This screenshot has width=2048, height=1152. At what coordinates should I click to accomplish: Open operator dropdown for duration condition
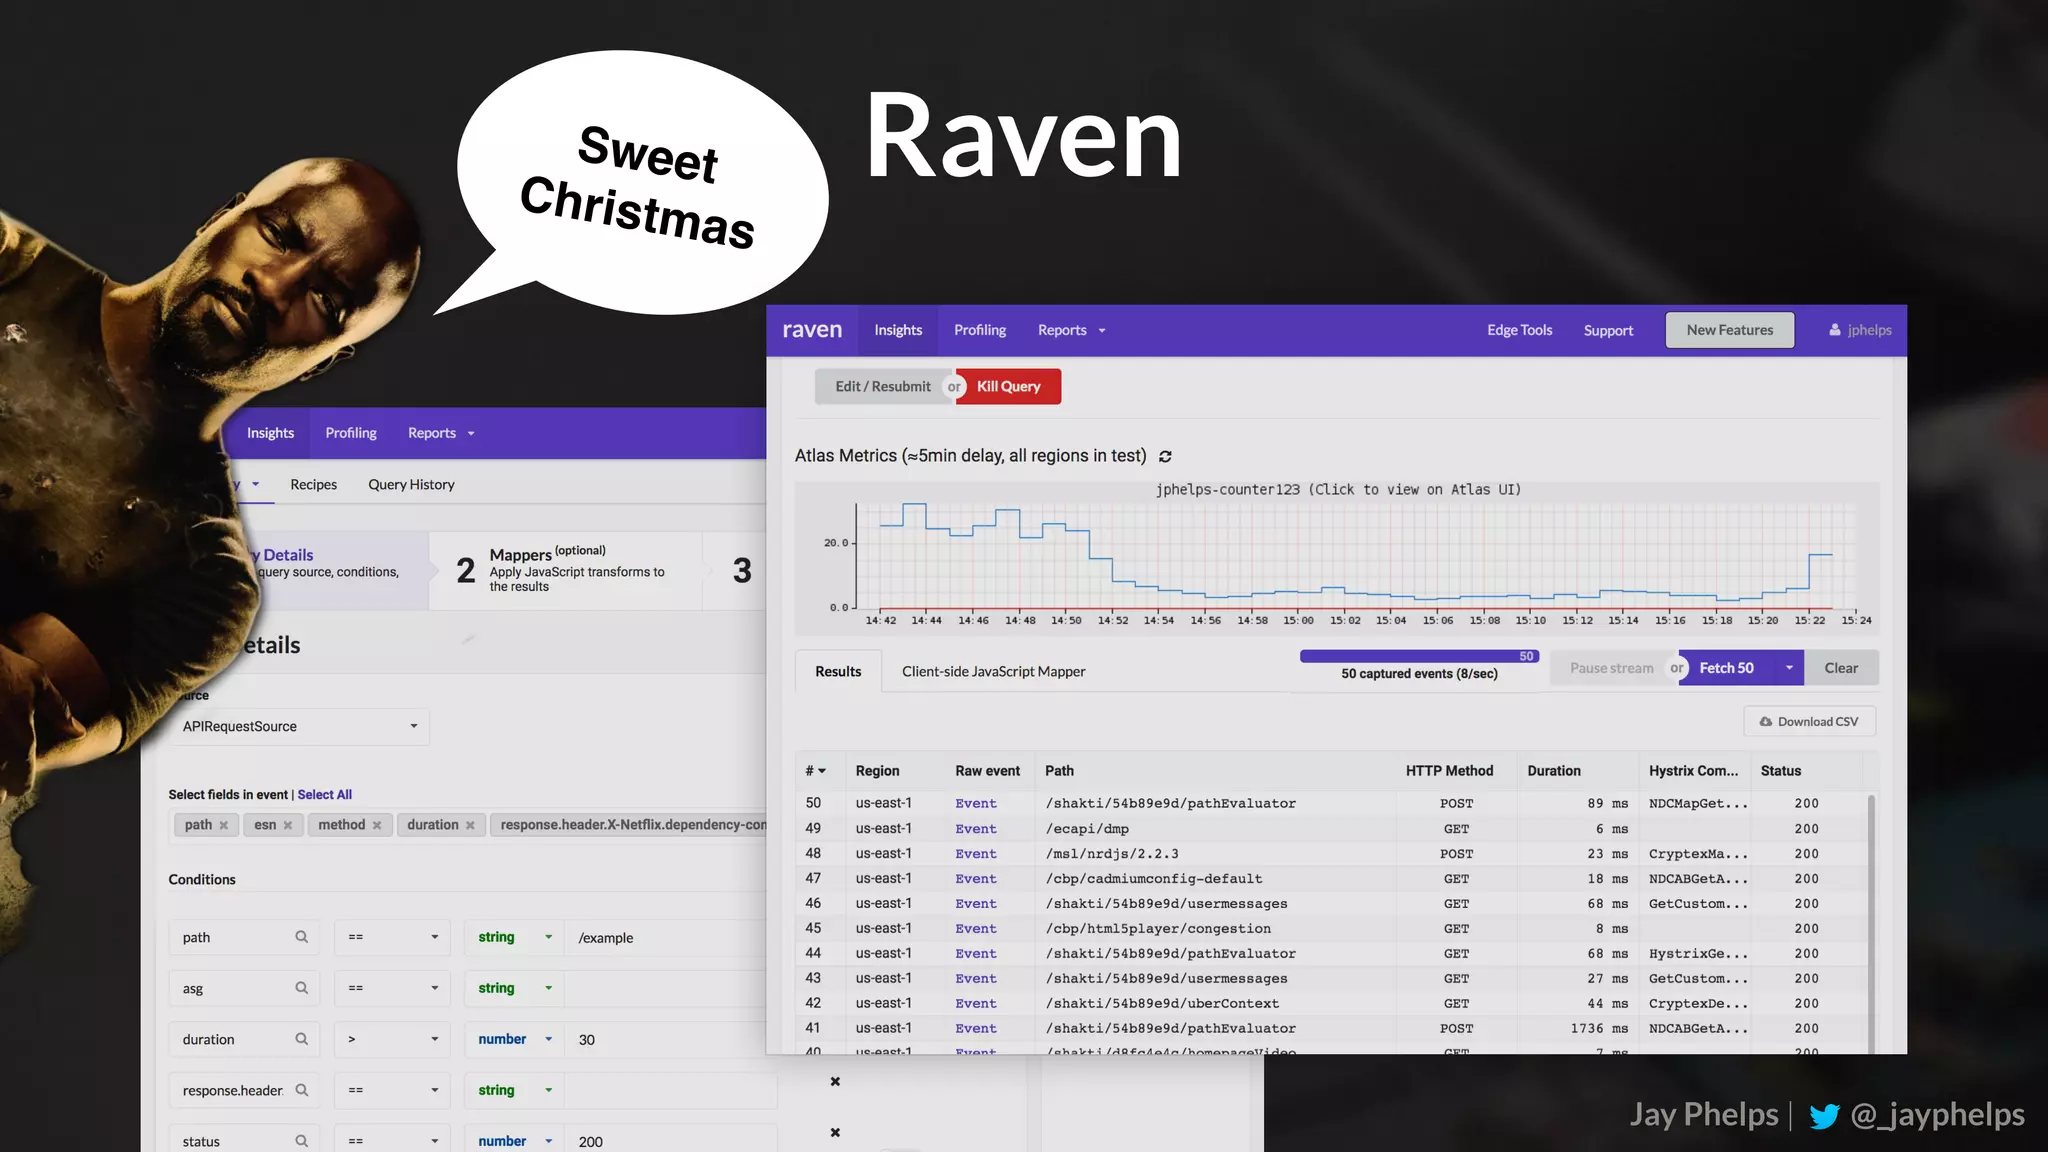[392, 1039]
